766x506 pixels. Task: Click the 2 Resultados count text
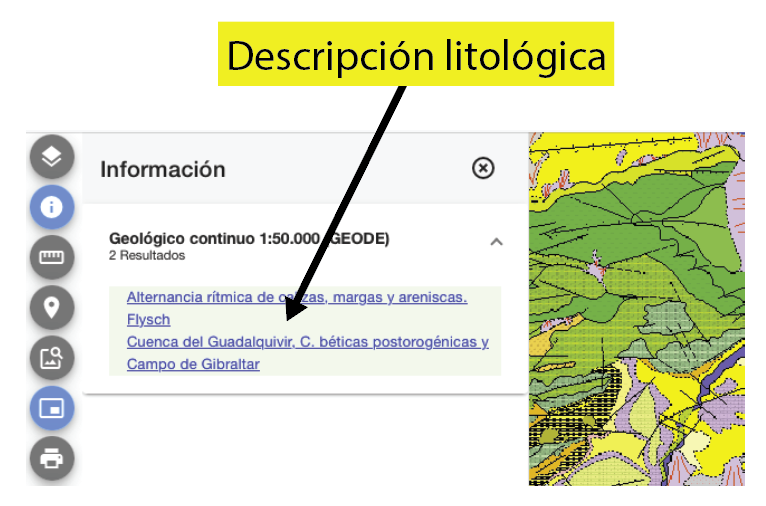click(x=146, y=256)
